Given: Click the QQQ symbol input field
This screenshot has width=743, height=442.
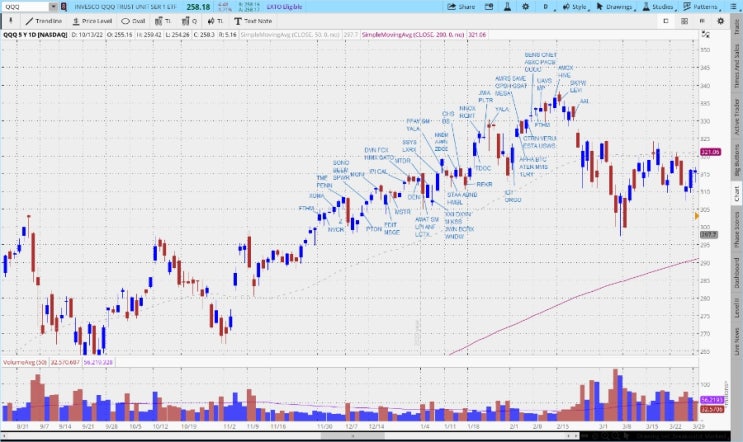Looking at the screenshot, I should click(x=25, y=7).
